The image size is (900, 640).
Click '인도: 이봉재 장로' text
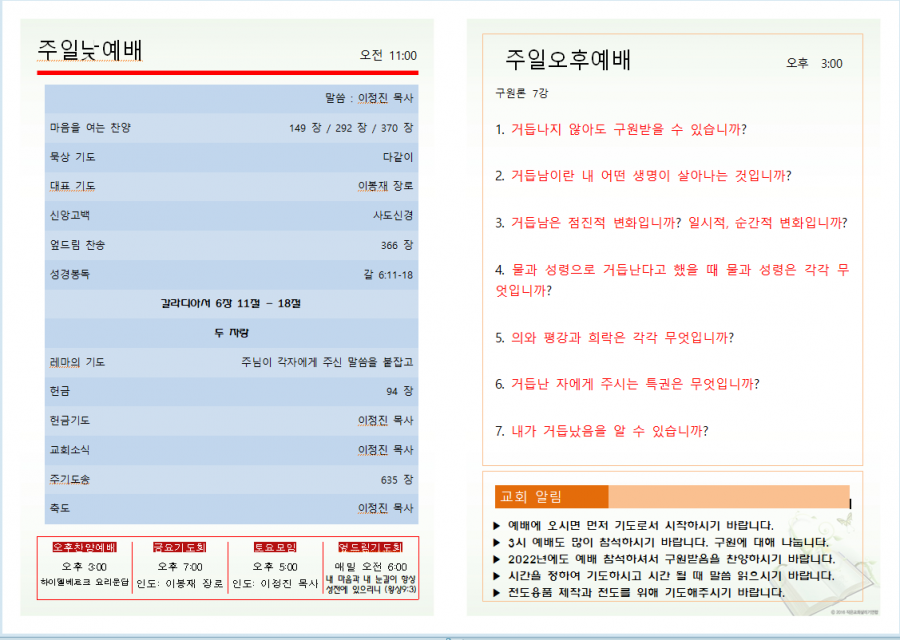(x=180, y=583)
